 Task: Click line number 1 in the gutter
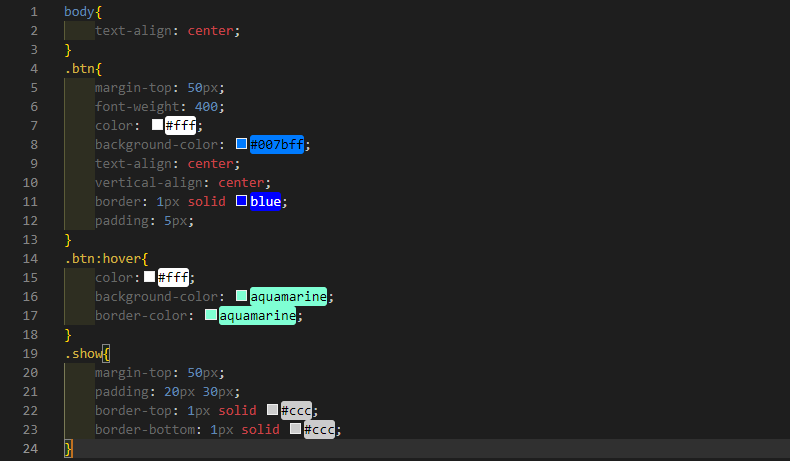point(34,12)
